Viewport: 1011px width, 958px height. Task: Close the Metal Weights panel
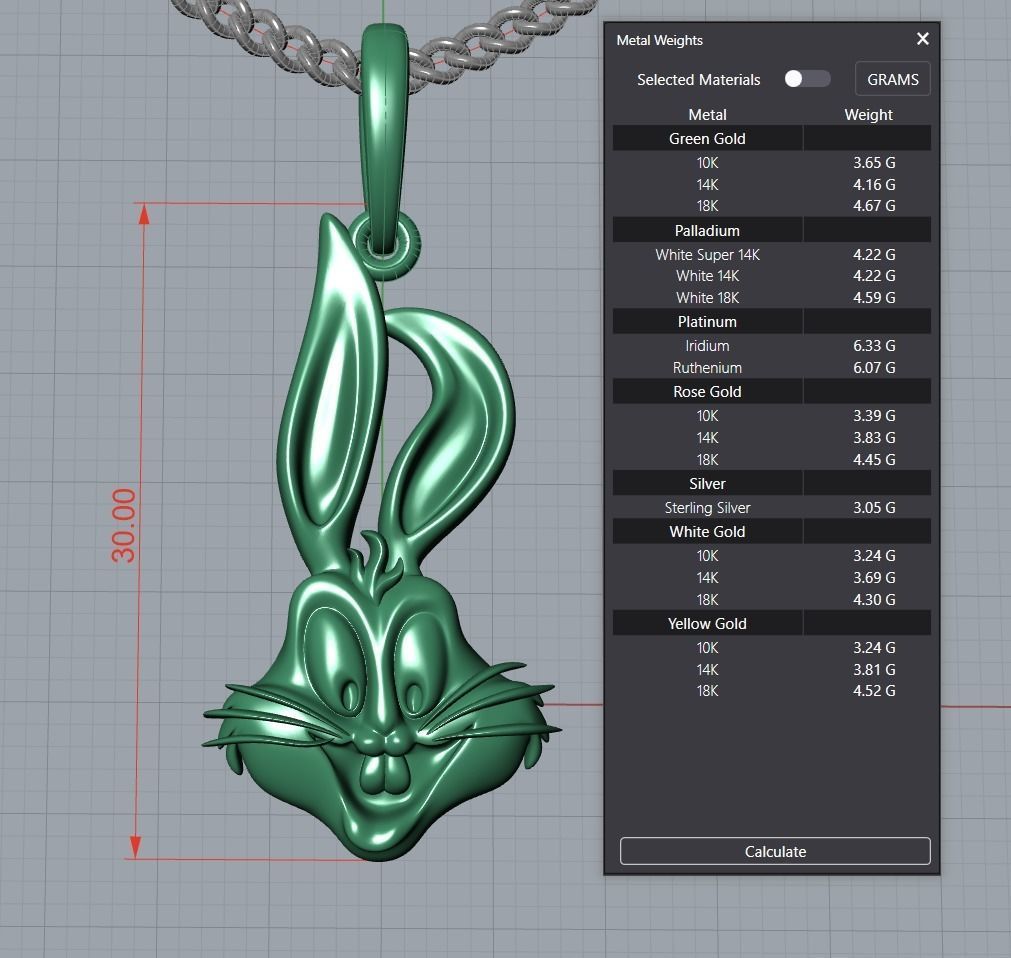[923, 39]
